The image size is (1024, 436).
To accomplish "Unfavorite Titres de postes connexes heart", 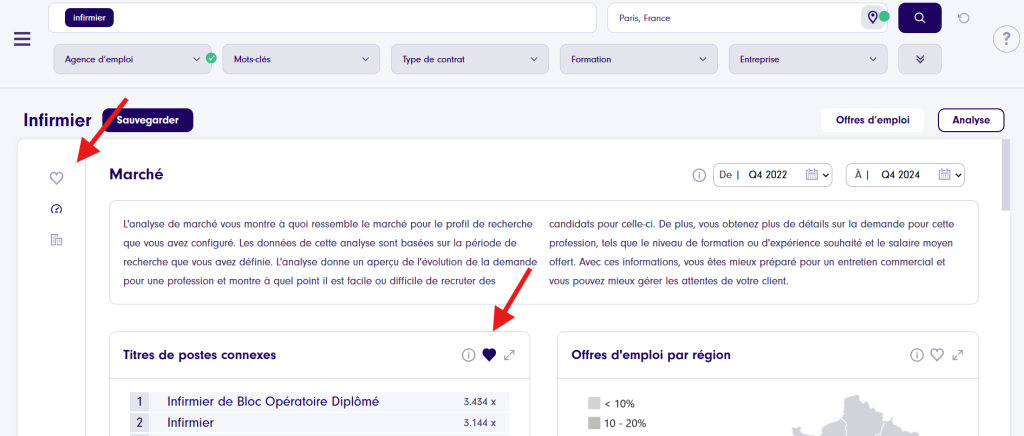I will [x=489, y=355].
